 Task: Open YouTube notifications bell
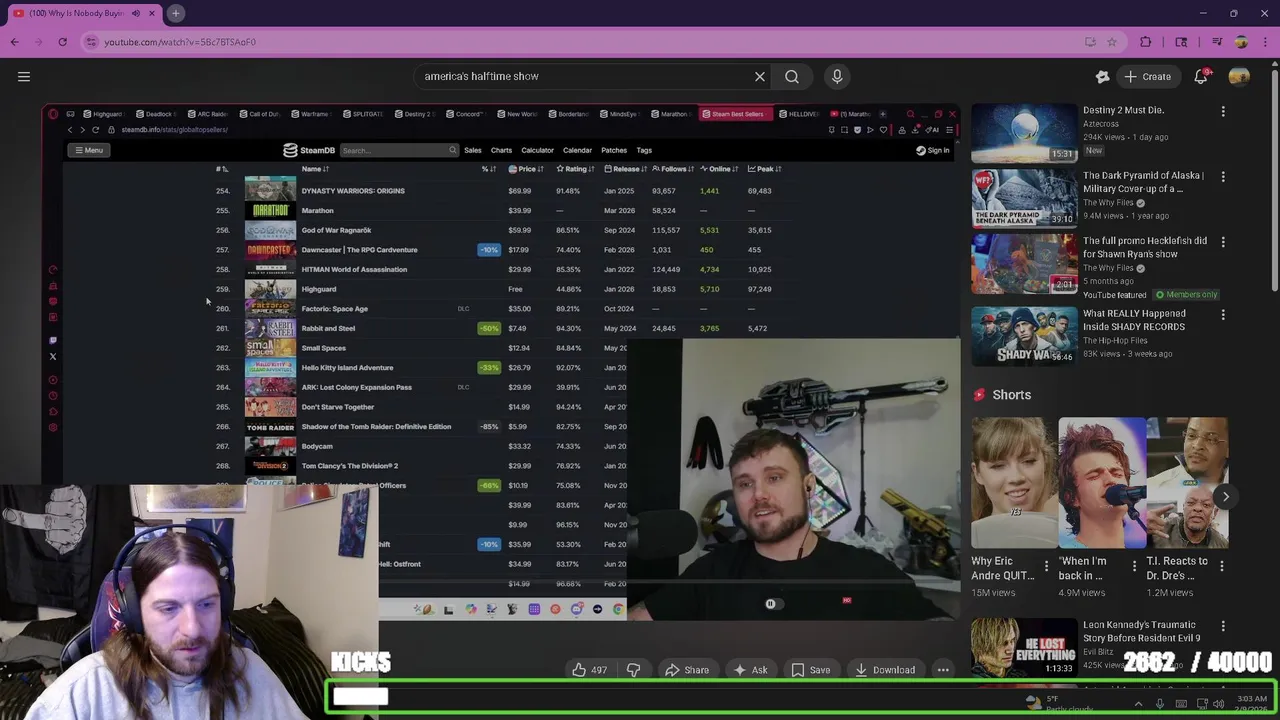(x=1201, y=77)
